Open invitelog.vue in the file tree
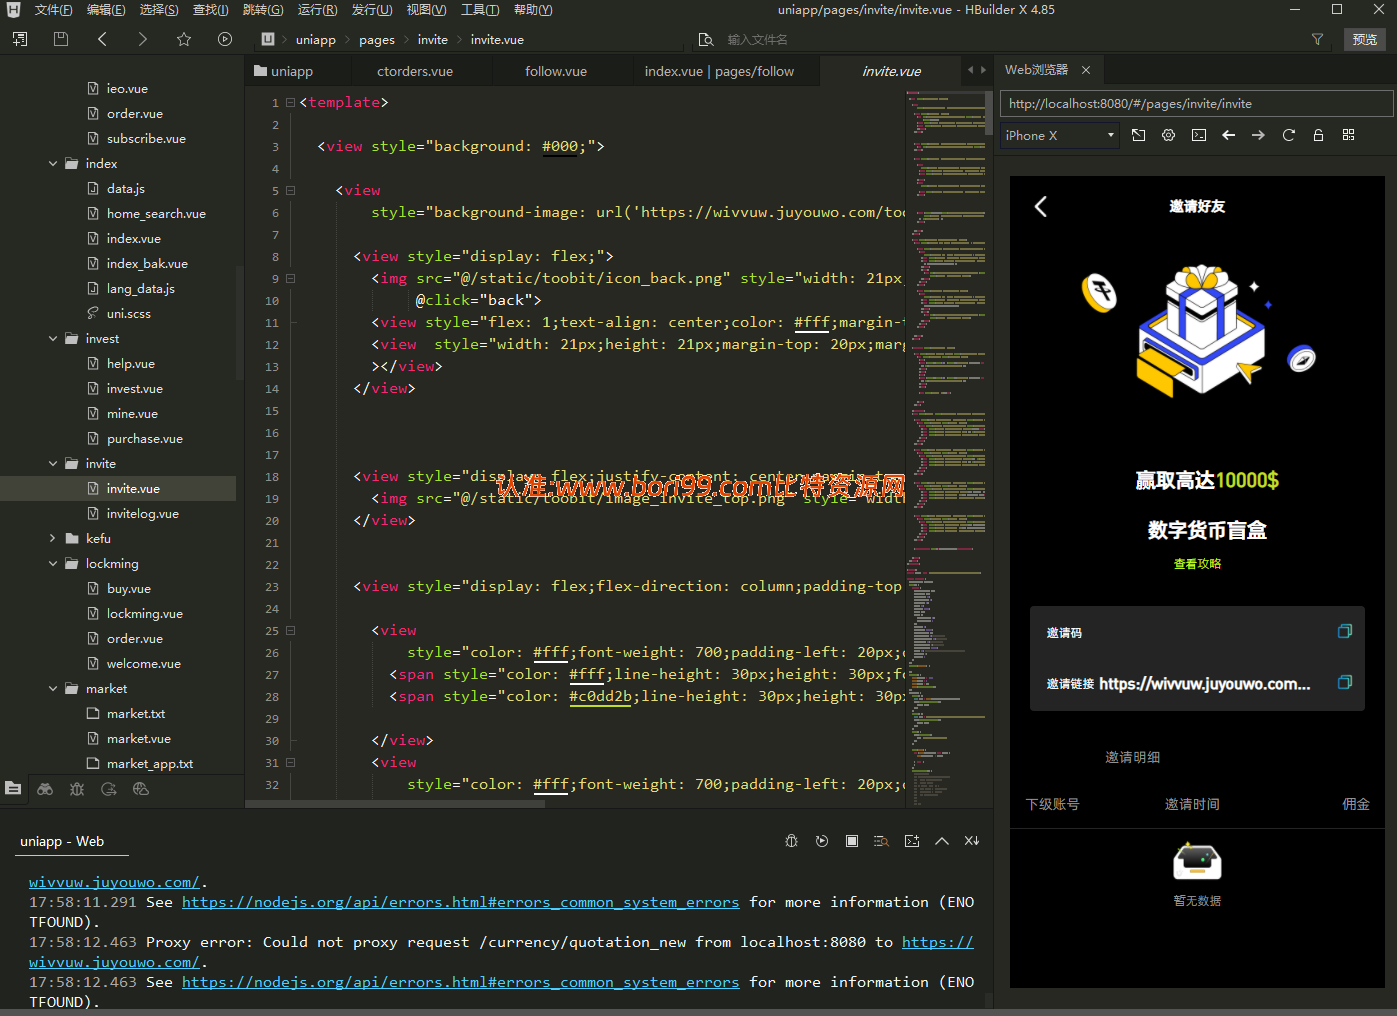This screenshot has height=1016, width=1397. 143,513
